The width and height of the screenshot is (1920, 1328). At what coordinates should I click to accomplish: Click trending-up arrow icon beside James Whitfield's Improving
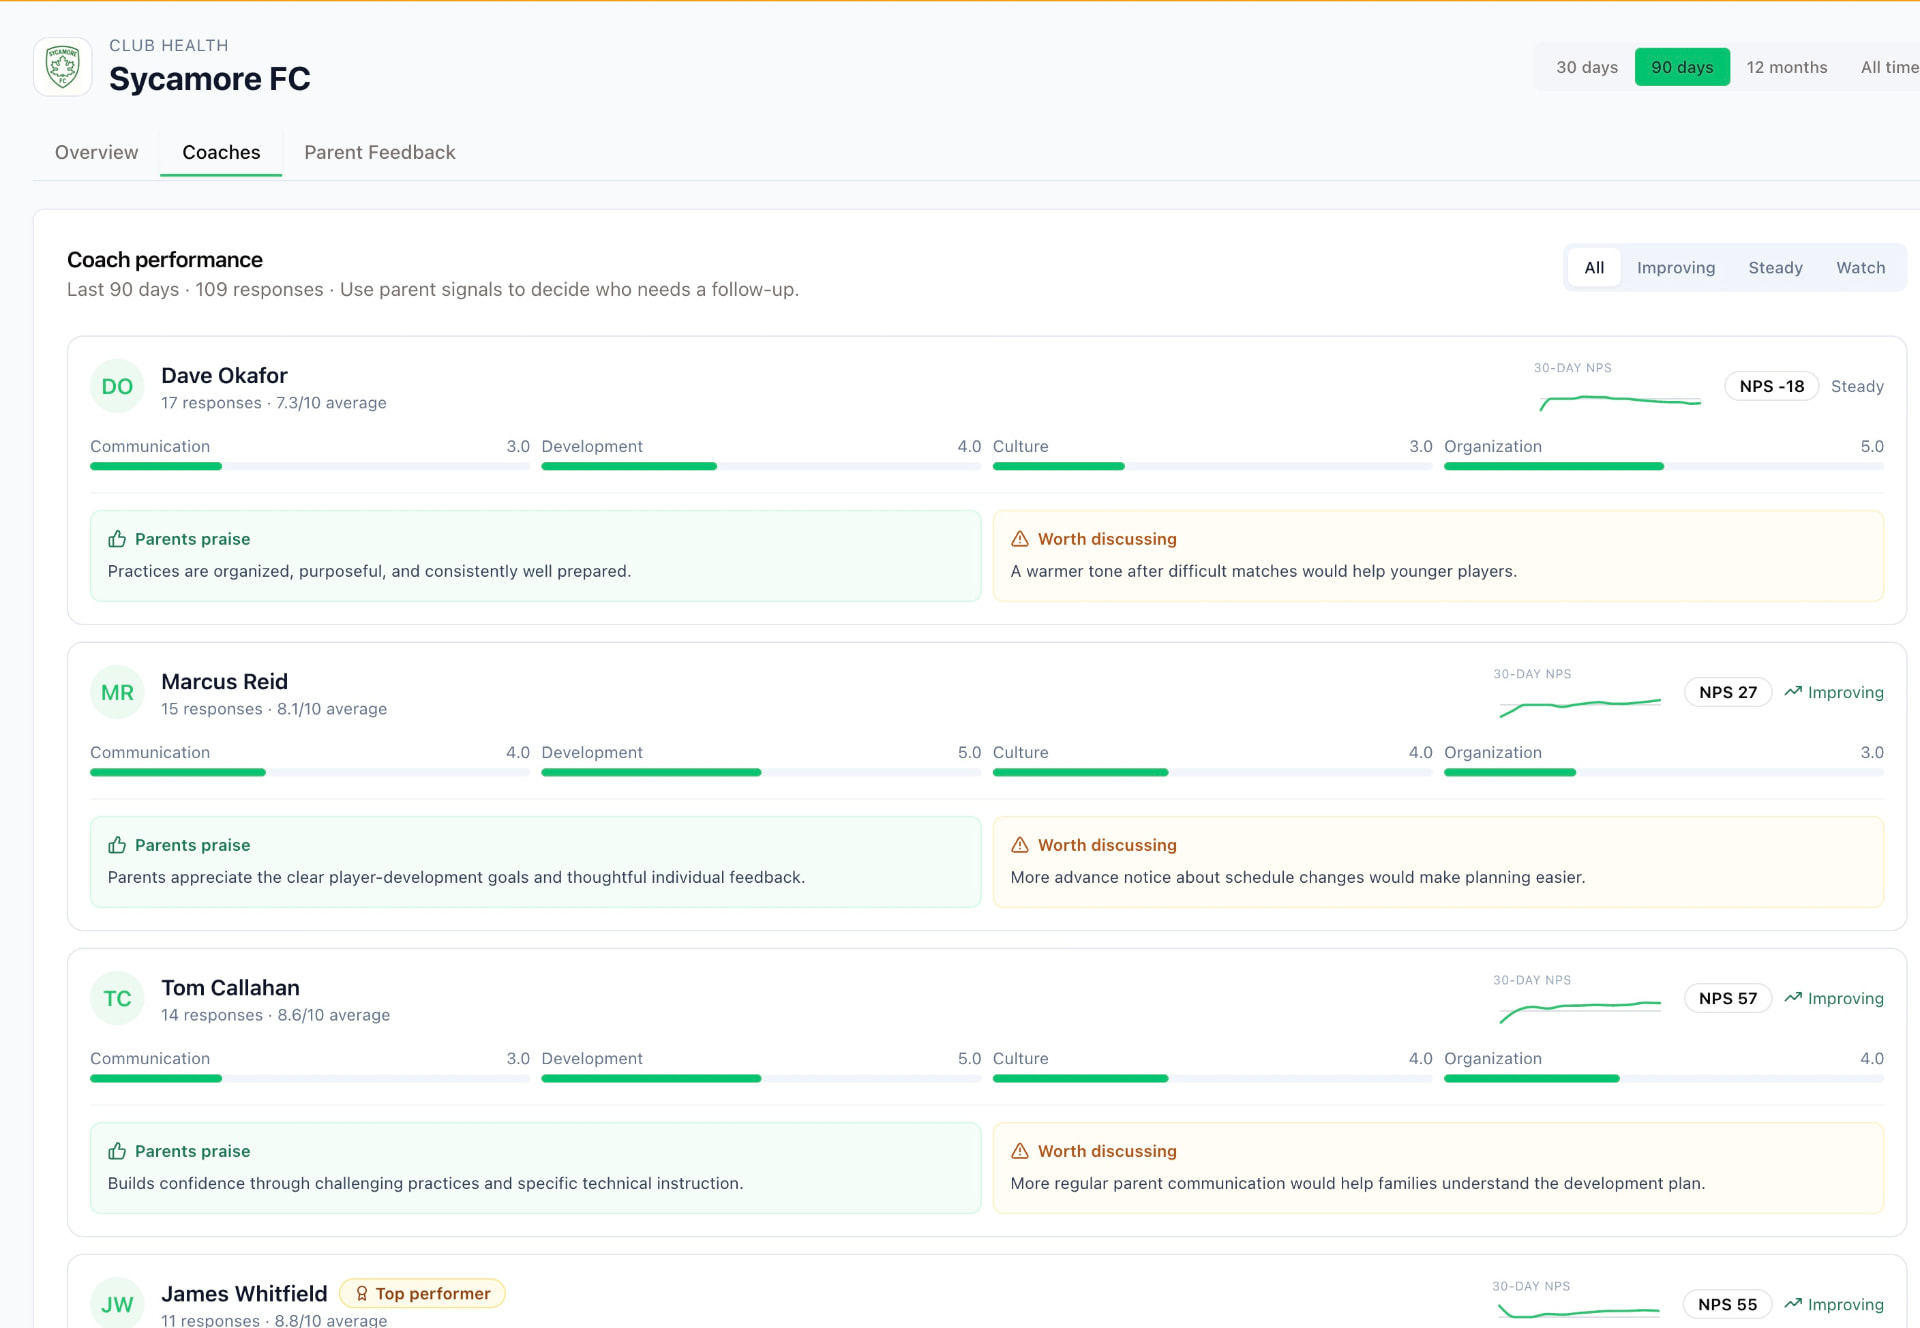pyautogui.click(x=1793, y=1304)
